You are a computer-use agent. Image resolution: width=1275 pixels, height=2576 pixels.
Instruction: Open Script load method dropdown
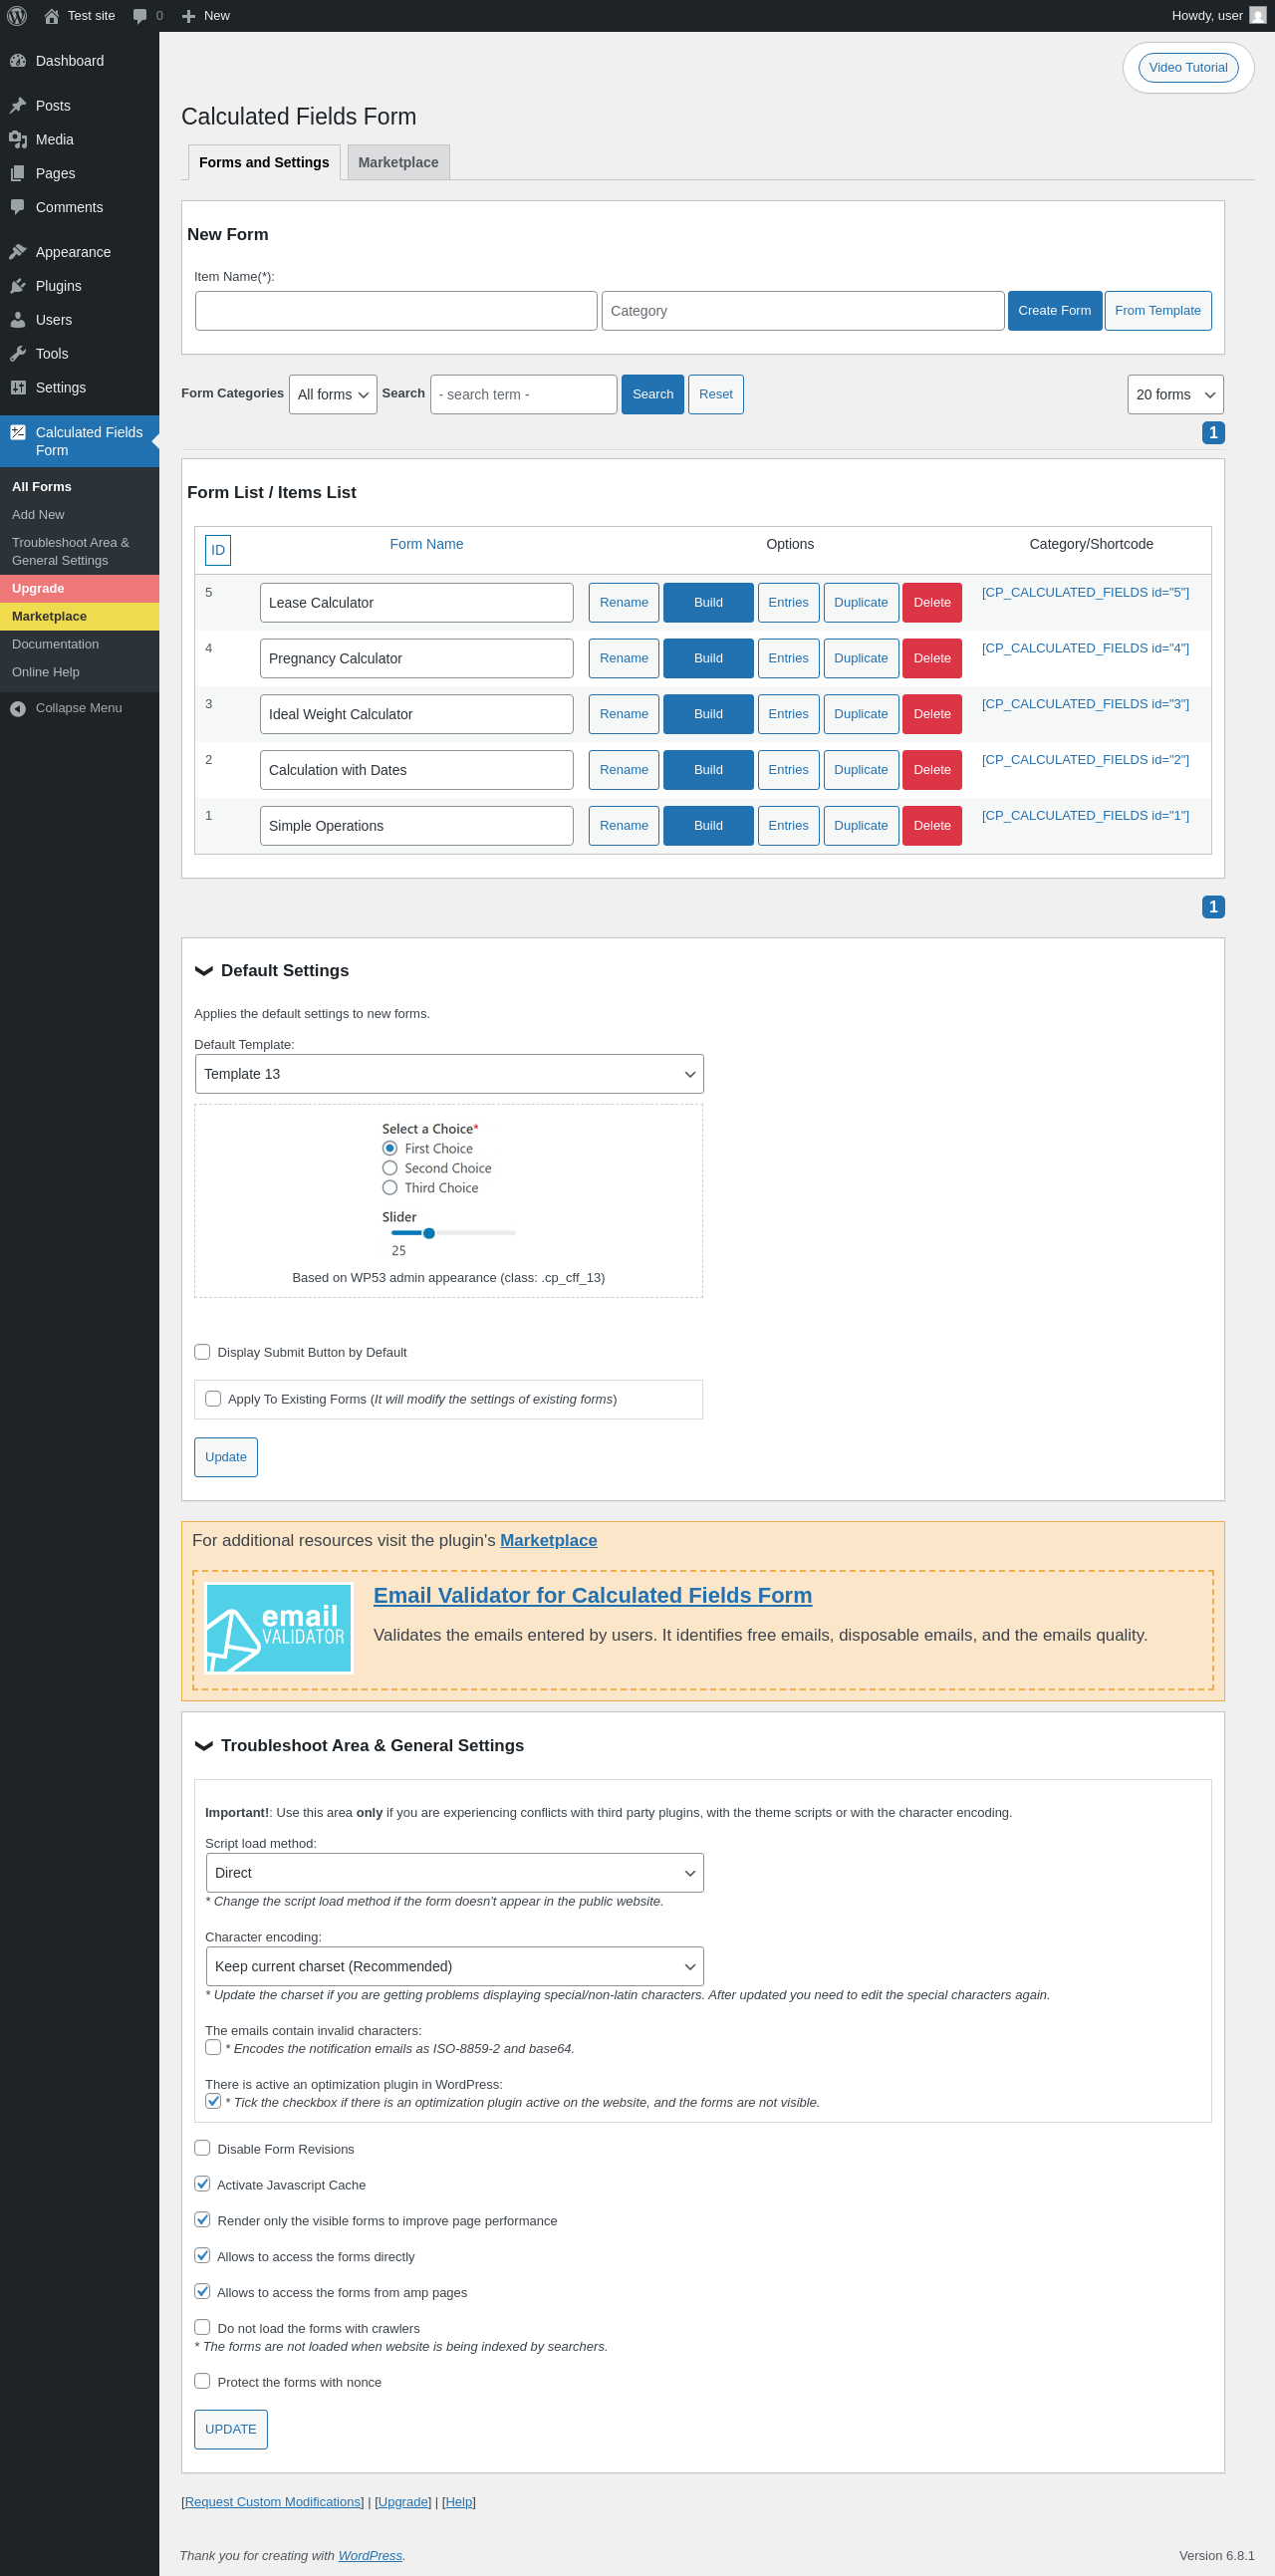tap(454, 1873)
